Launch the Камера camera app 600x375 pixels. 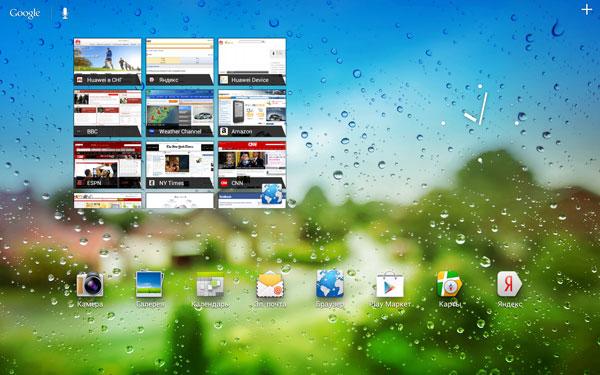tap(90, 289)
